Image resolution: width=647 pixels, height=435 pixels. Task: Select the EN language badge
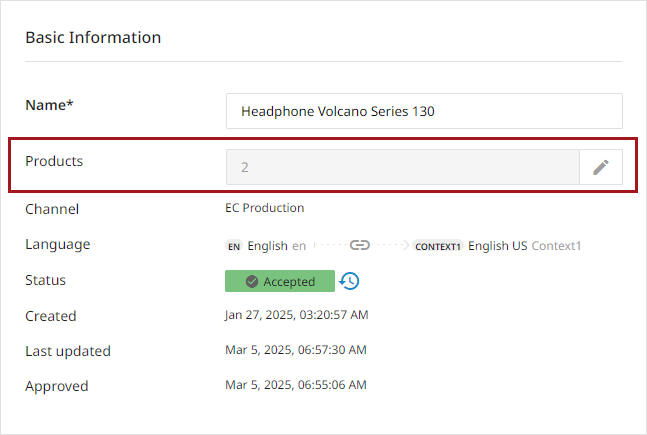234,246
